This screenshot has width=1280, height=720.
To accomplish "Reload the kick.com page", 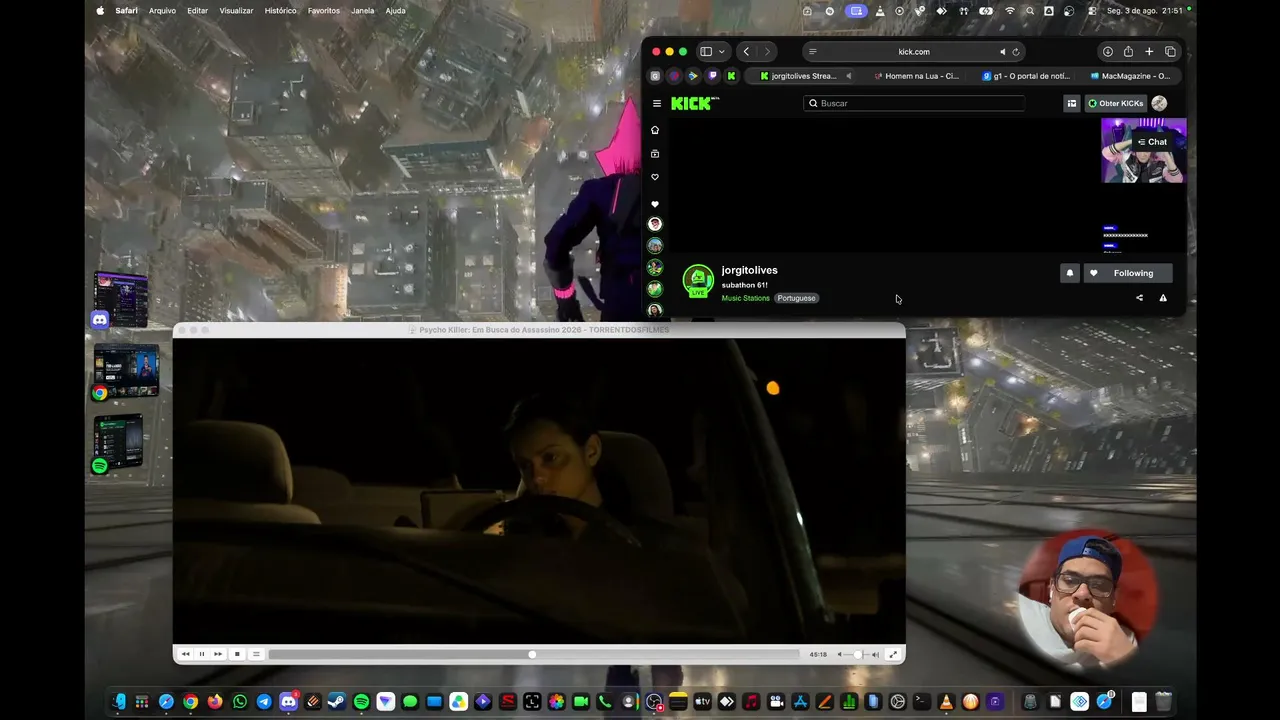I will [x=1016, y=52].
